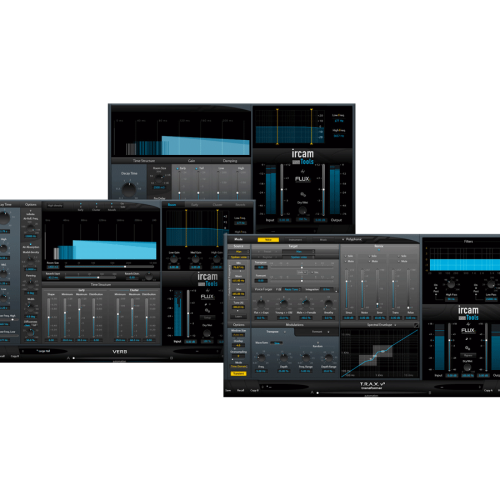Click the Breathy knob in Trax
Image resolution: width=500 pixels, height=500 pixels.
(328, 304)
